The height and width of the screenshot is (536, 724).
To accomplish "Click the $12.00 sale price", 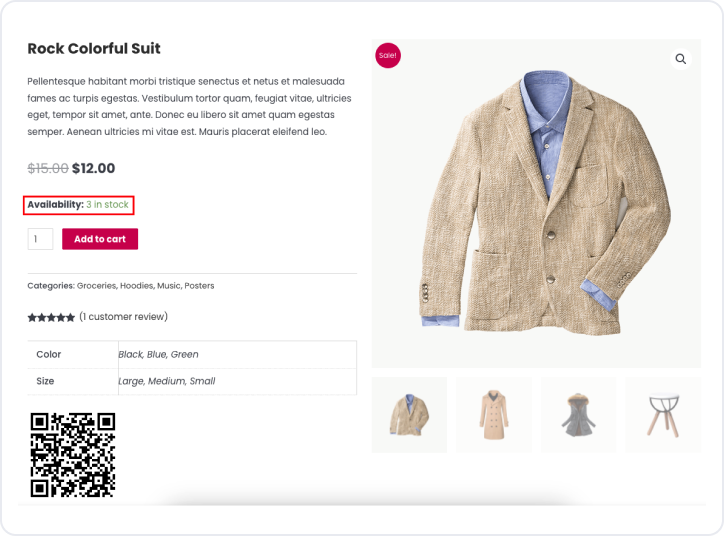I will coord(93,168).
